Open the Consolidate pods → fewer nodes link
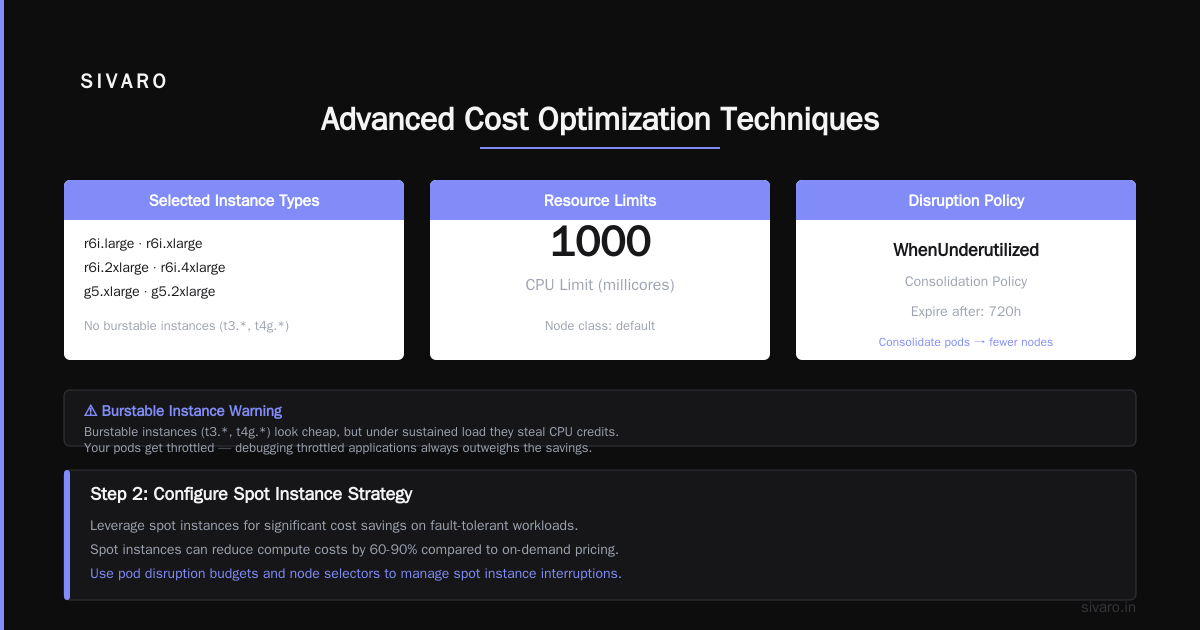Viewport: 1200px width, 630px height. [x=966, y=342]
